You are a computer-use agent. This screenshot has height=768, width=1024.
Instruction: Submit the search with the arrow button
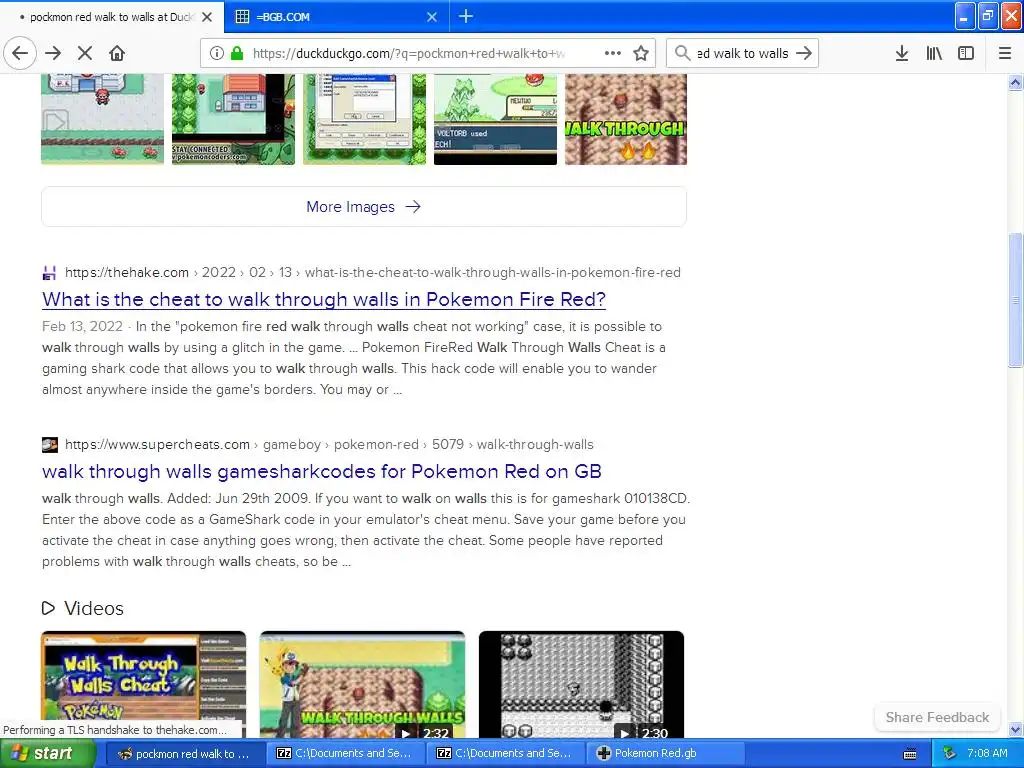pos(804,53)
